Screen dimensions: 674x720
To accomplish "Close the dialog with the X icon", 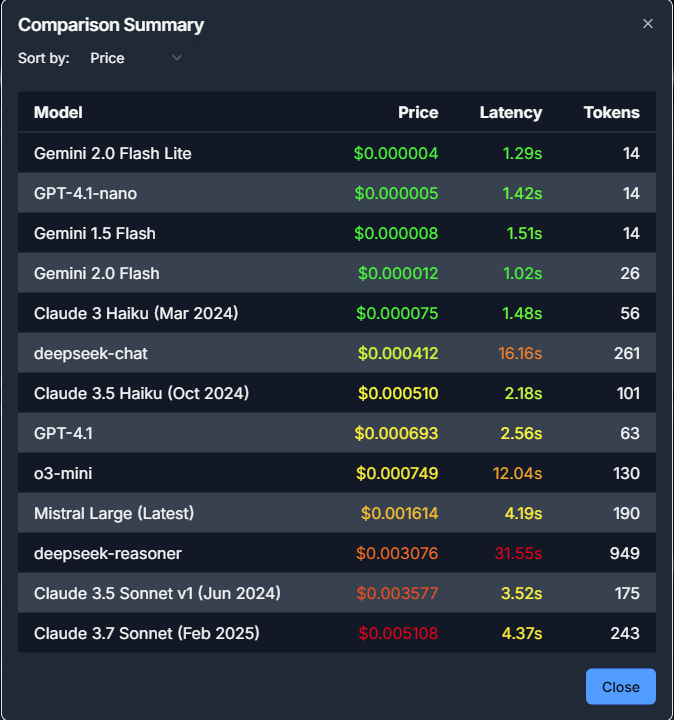I will point(647,24).
